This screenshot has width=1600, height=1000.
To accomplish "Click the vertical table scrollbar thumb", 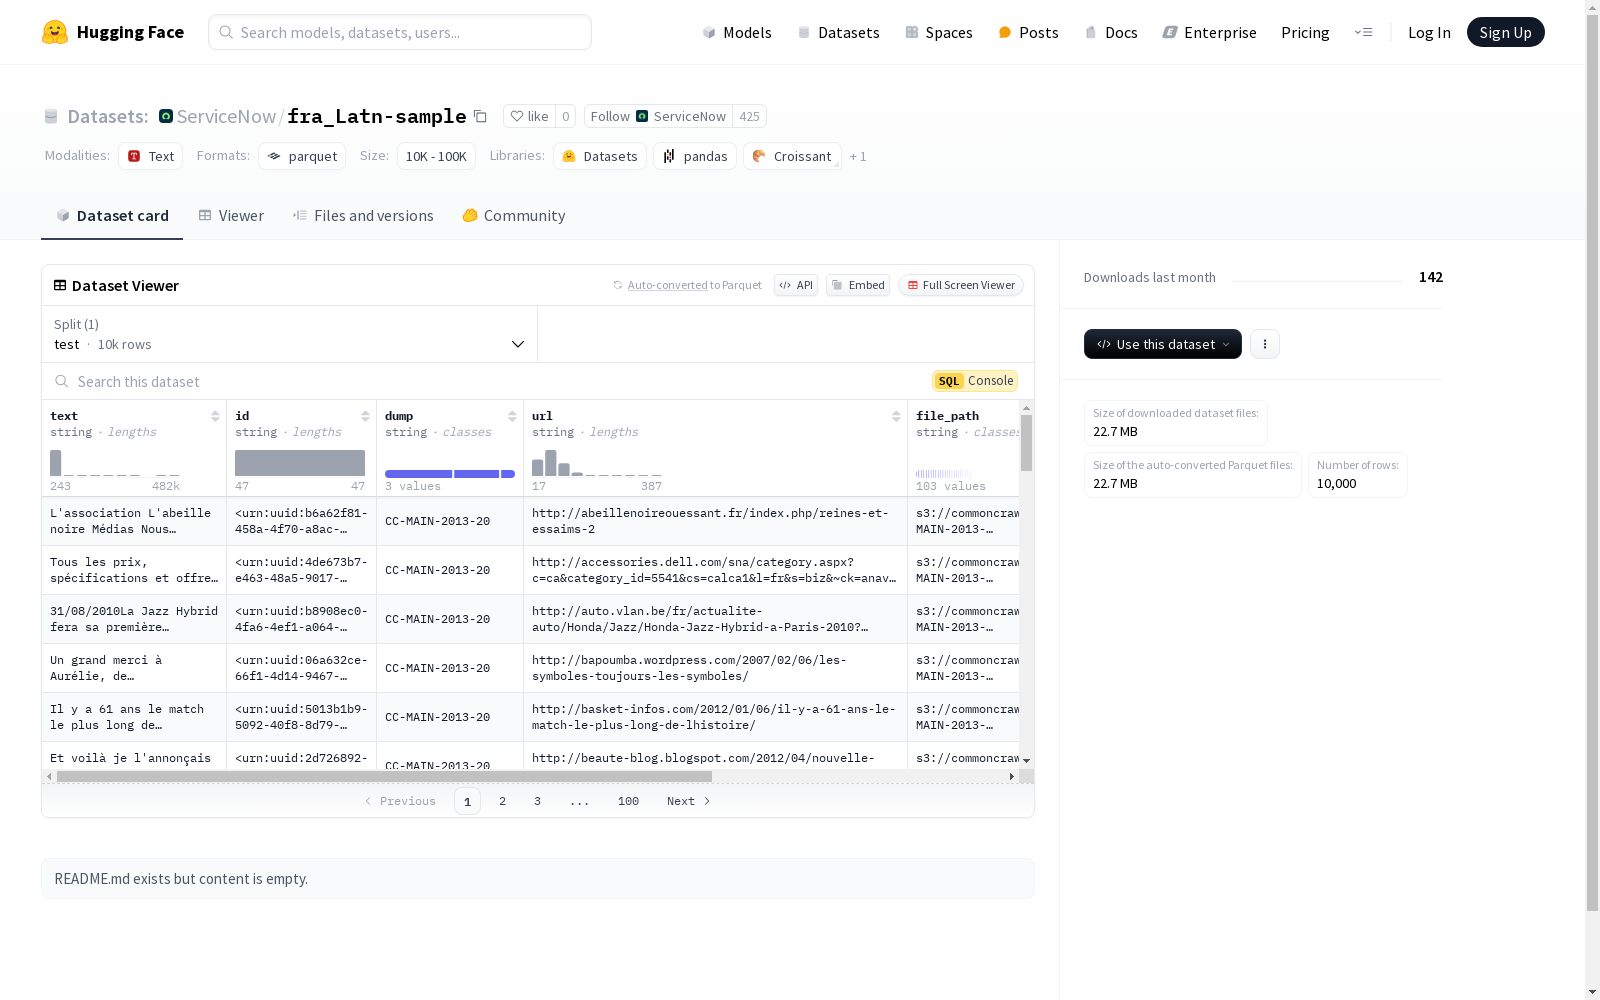I will (1026, 443).
